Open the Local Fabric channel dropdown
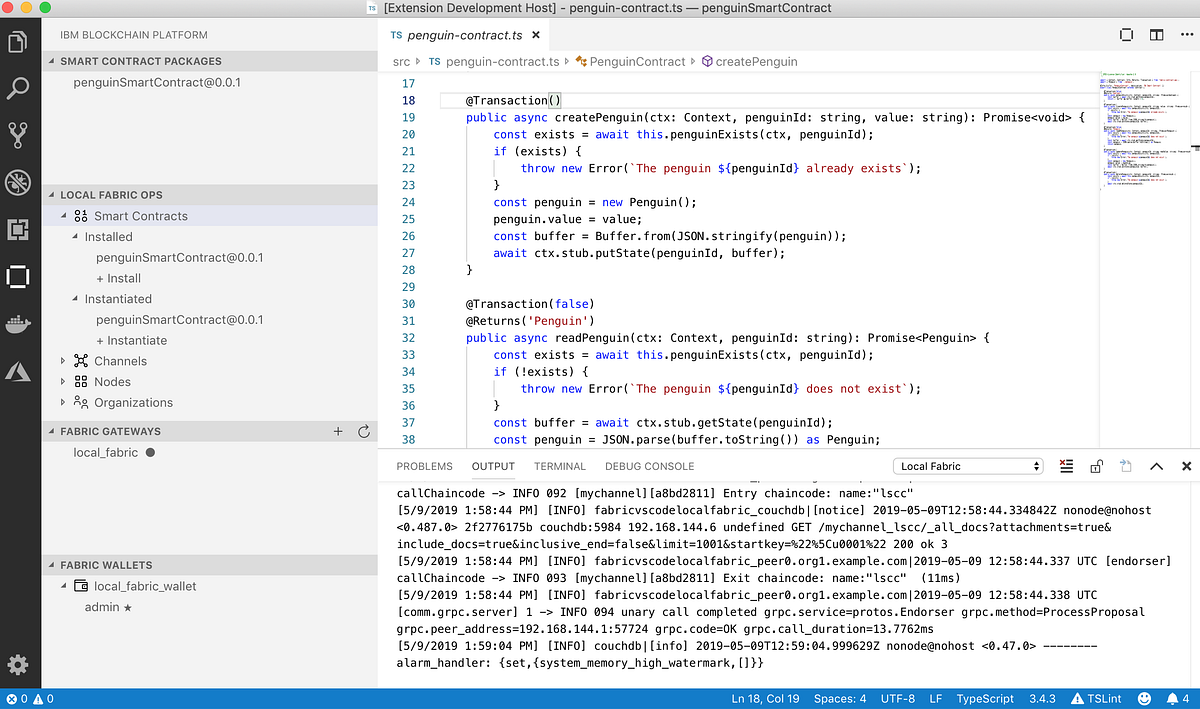The width and height of the screenshot is (1200, 709). (968, 465)
